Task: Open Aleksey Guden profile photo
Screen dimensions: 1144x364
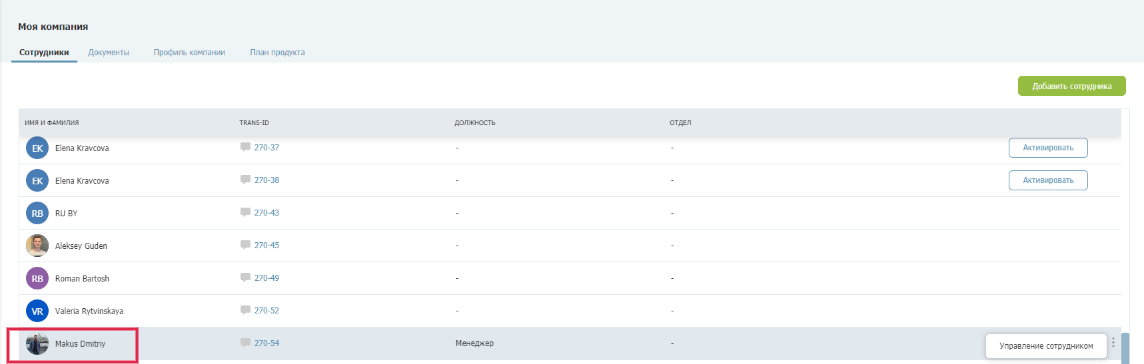Action: pos(37,246)
